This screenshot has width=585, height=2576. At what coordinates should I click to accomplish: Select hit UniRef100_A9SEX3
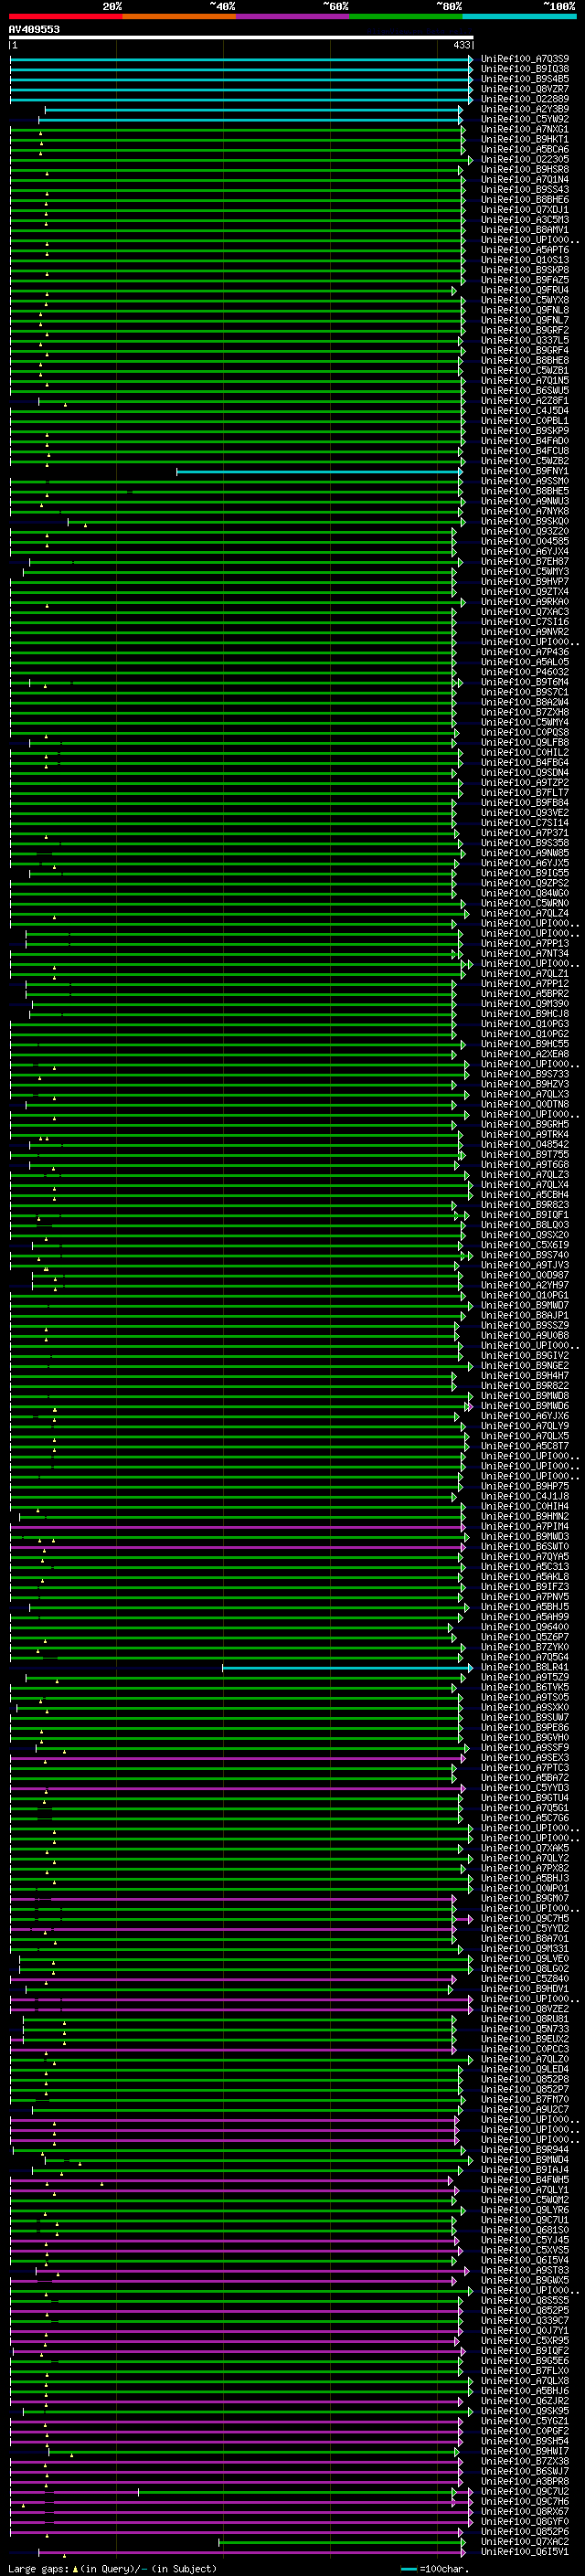coord(525,1757)
